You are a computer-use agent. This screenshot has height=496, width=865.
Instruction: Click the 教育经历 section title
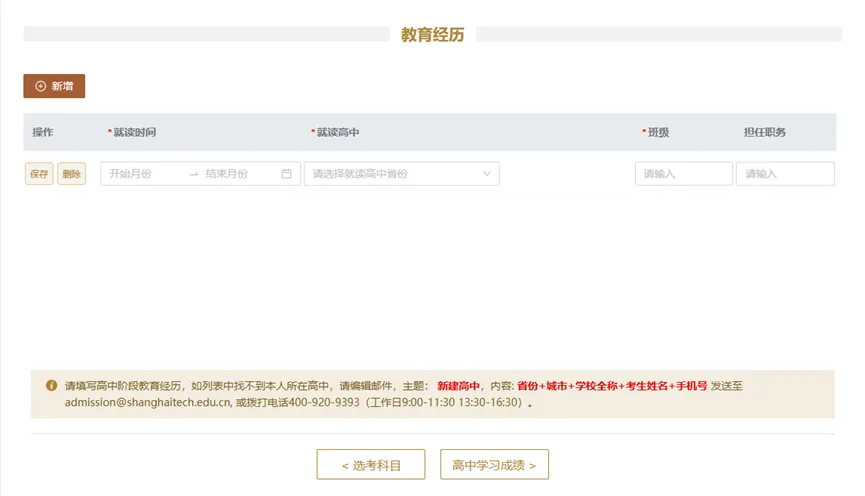pos(432,35)
